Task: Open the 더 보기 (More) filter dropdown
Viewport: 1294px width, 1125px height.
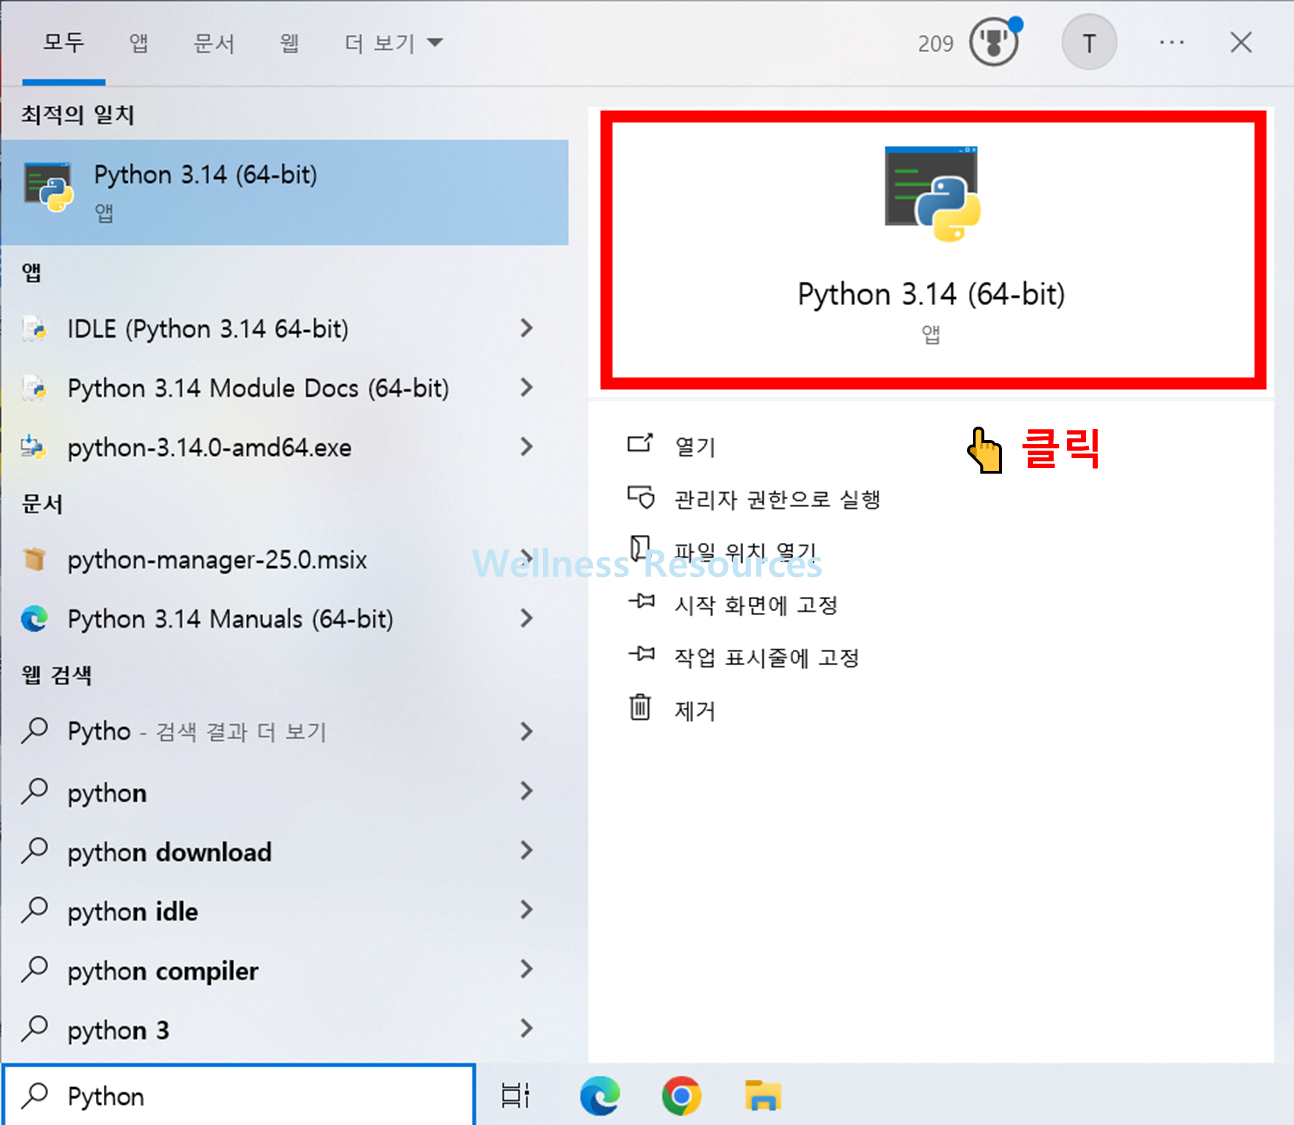Action: pos(394,43)
